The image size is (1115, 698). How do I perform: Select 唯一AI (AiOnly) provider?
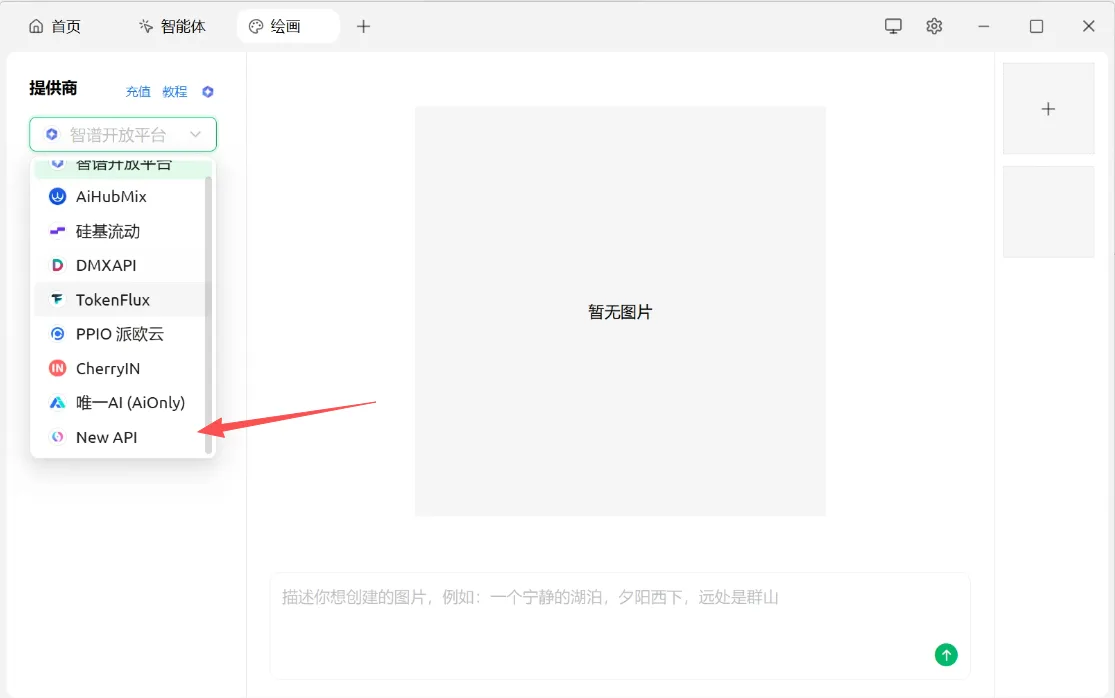point(119,402)
